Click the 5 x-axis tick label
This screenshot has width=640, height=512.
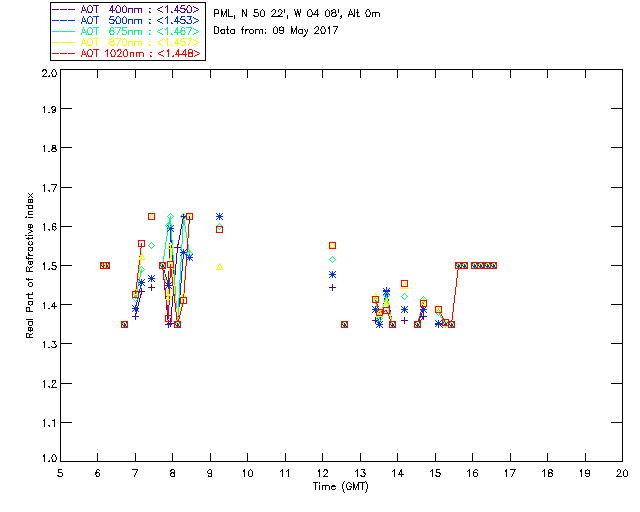click(60, 473)
